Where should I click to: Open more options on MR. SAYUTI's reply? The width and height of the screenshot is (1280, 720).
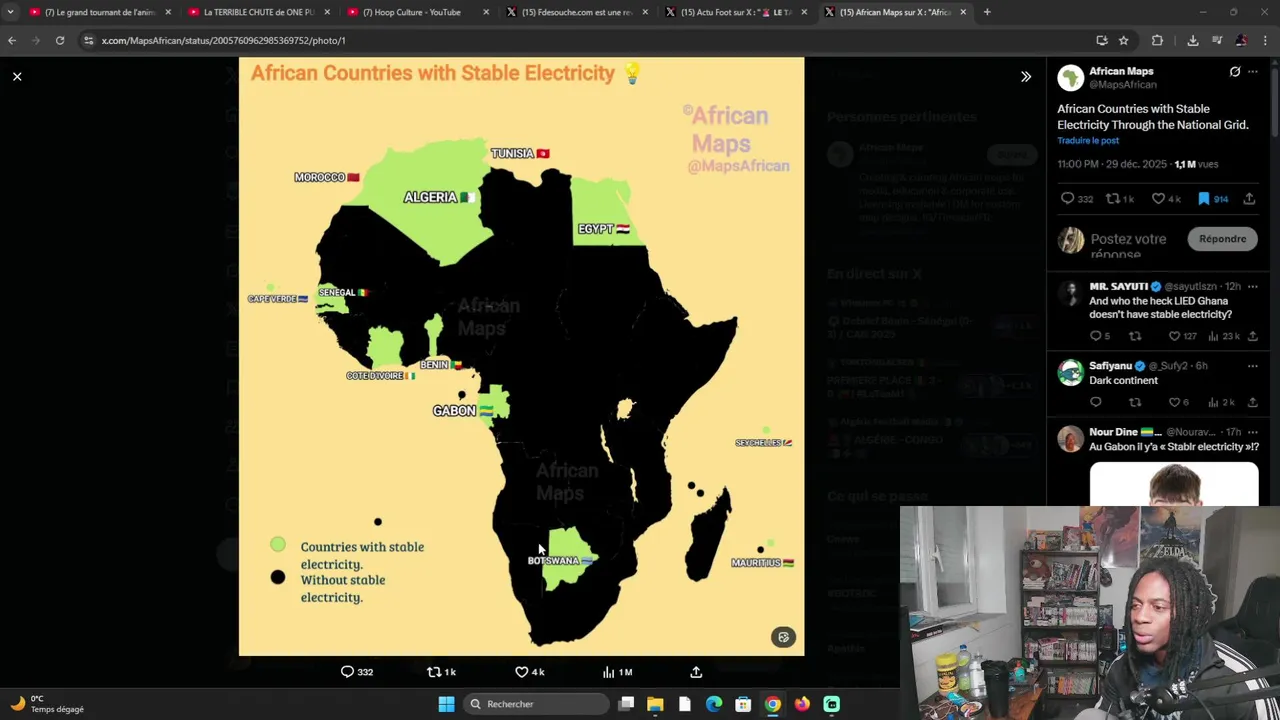click(x=1253, y=287)
